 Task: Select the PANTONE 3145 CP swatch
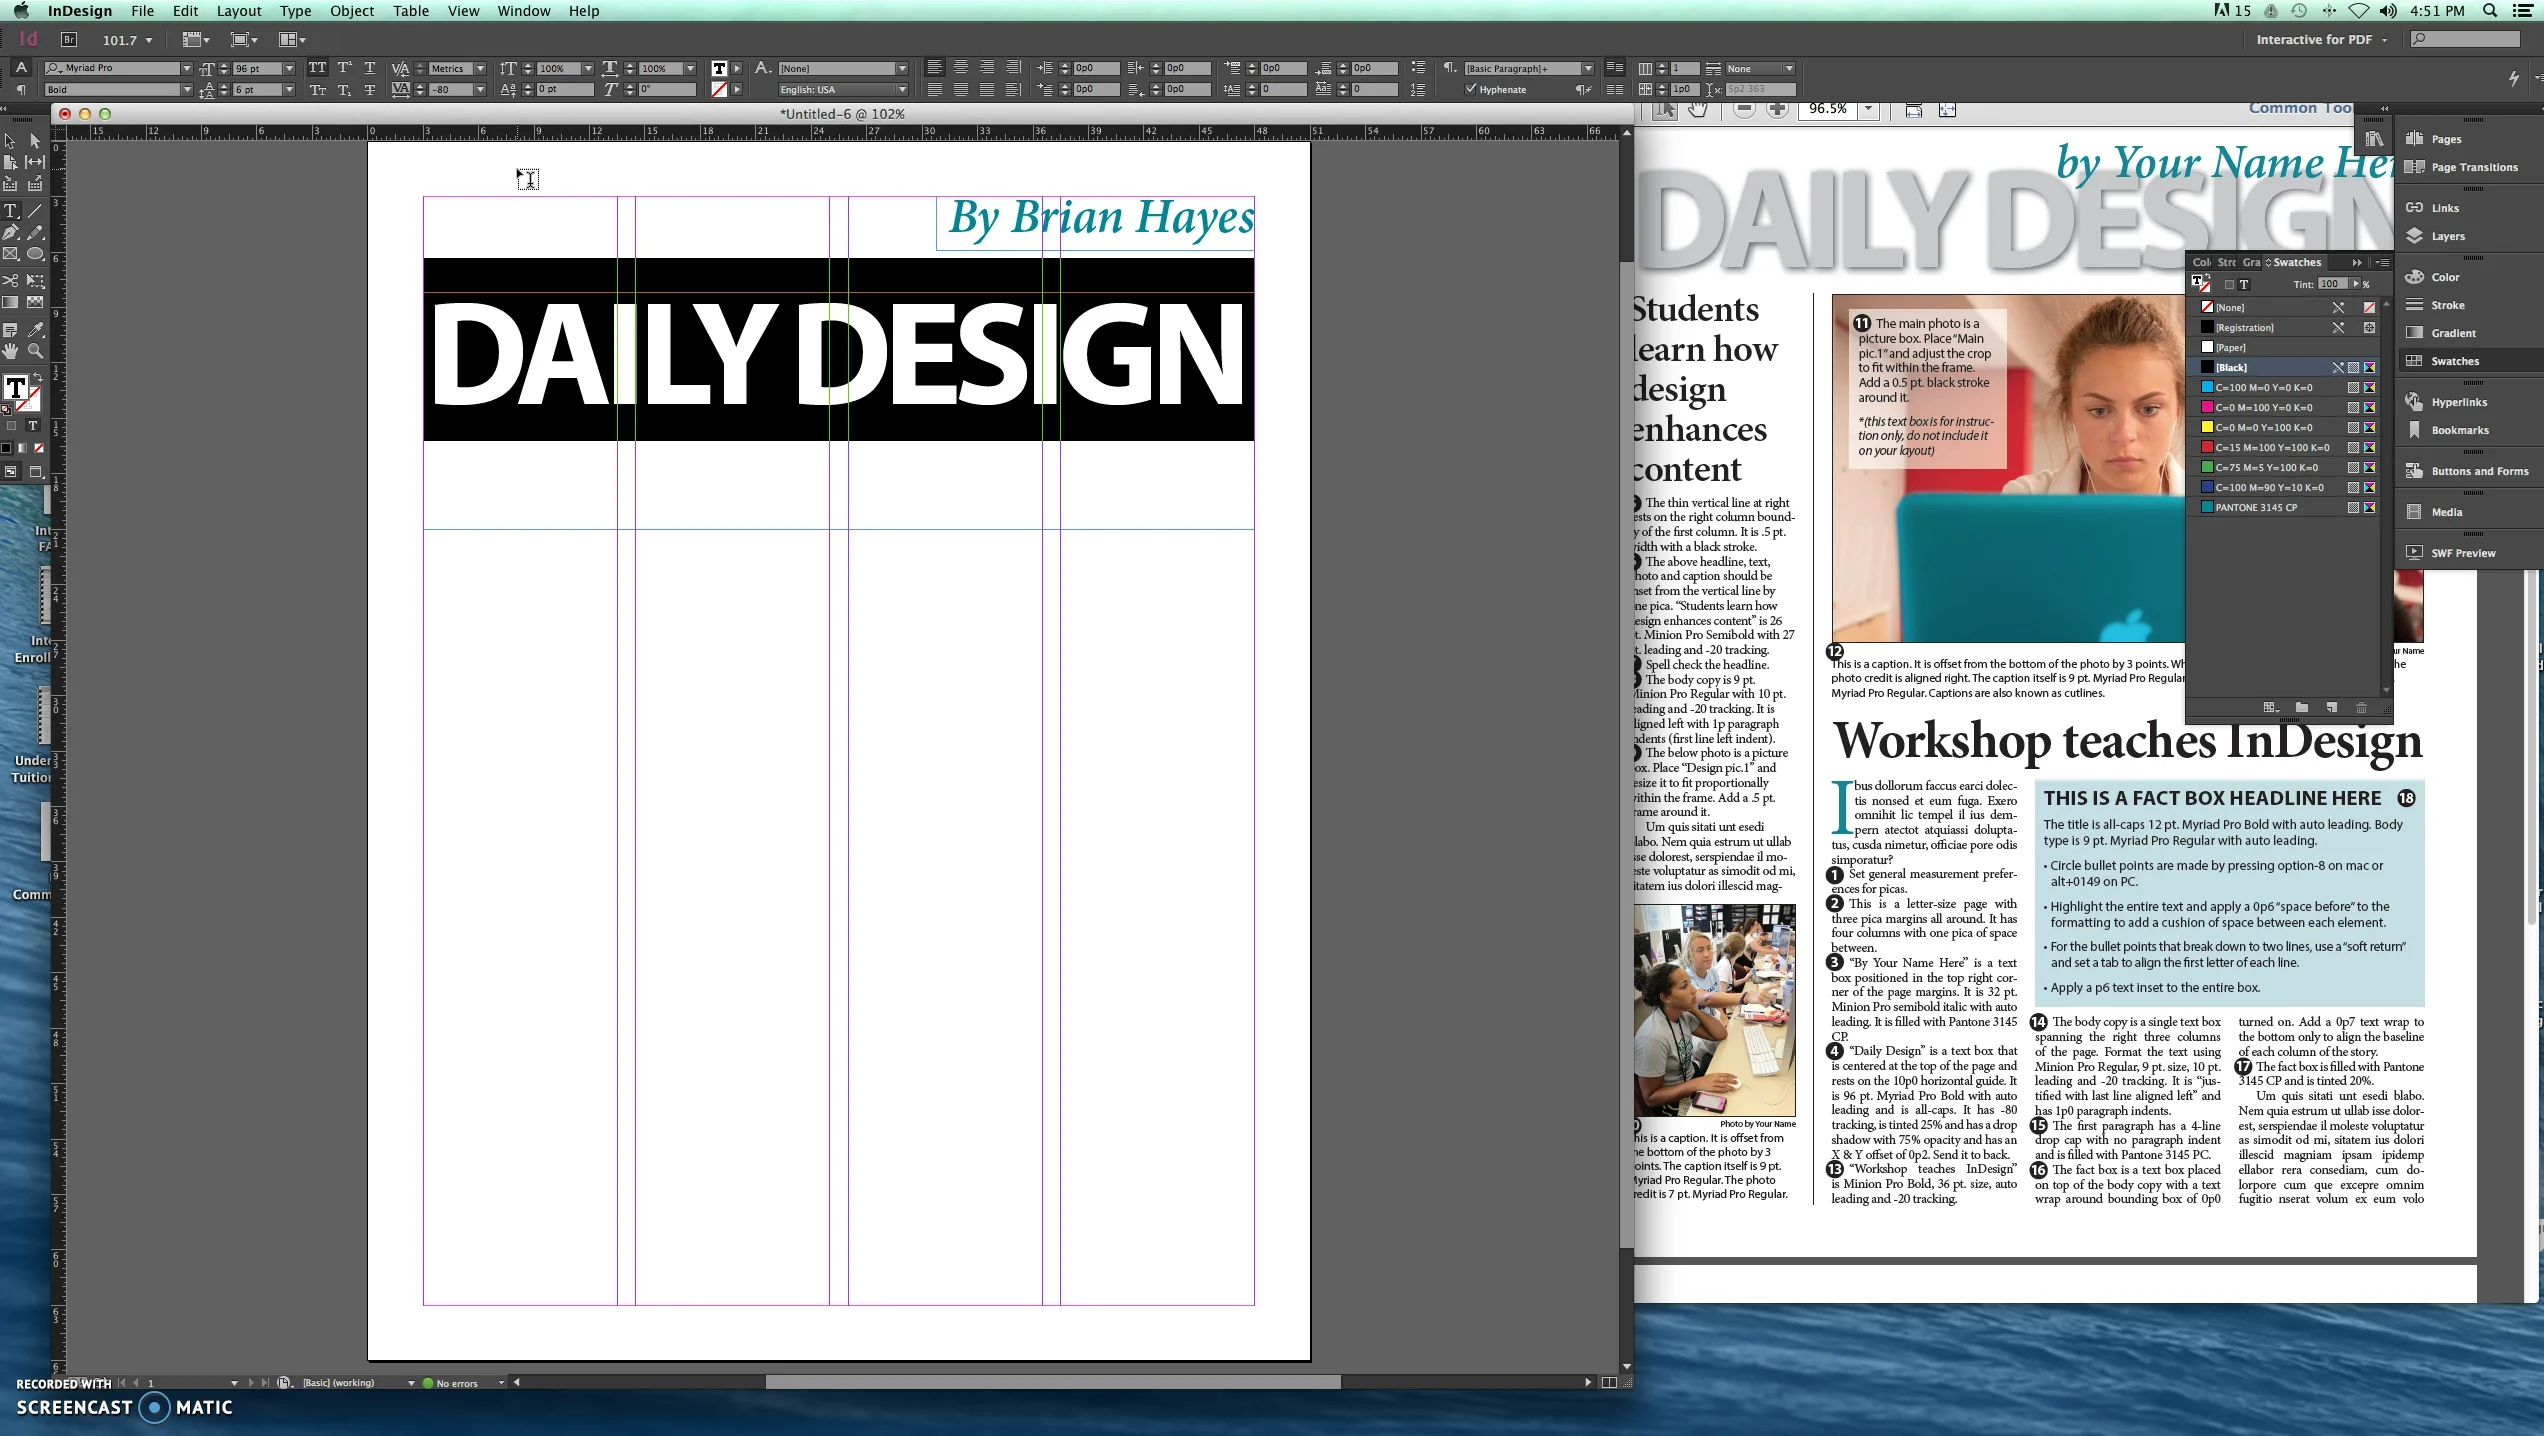click(x=2255, y=507)
